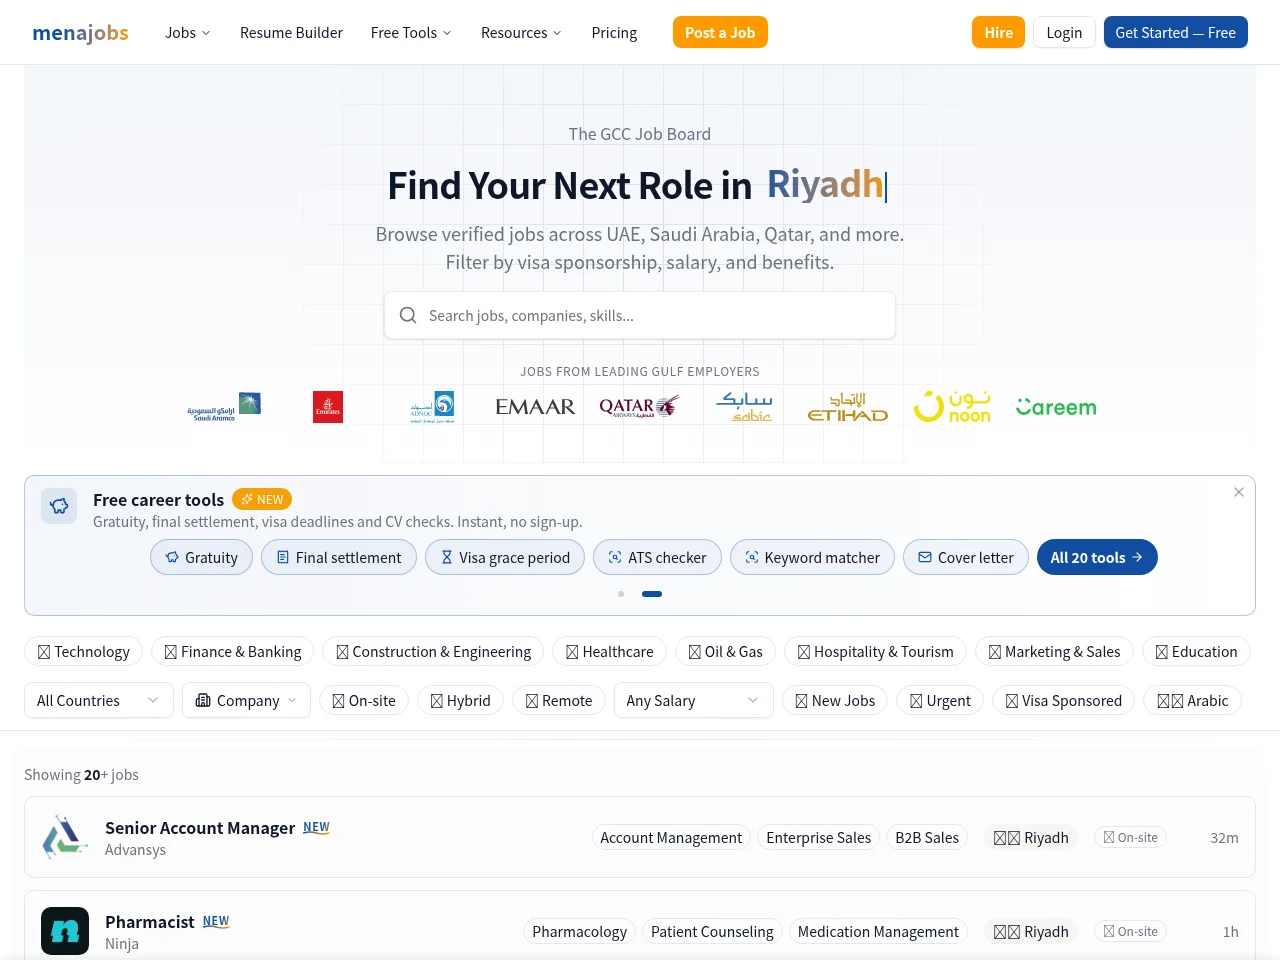Open the Gratuity calculator tool
This screenshot has height=960, width=1280.
(x=202, y=558)
